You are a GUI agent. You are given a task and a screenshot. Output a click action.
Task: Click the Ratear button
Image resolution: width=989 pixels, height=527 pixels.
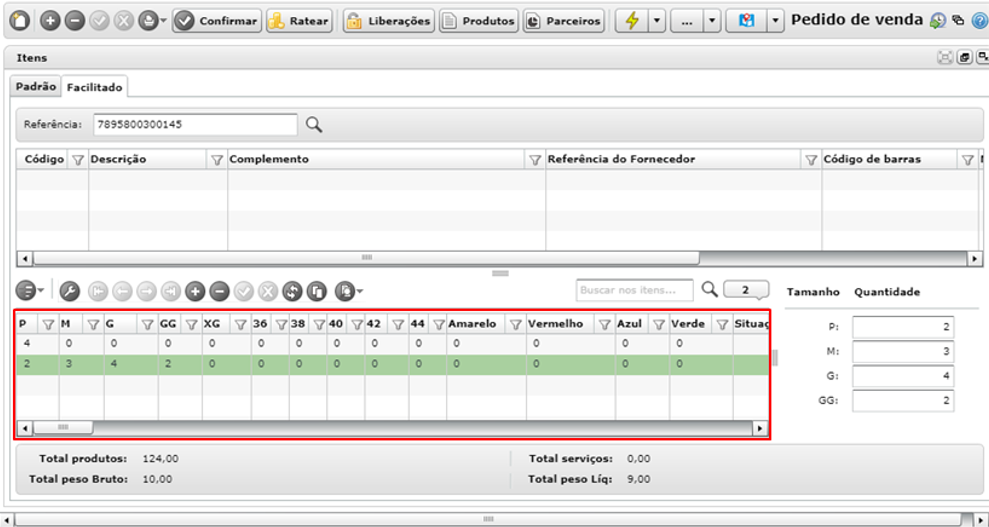click(x=299, y=21)
